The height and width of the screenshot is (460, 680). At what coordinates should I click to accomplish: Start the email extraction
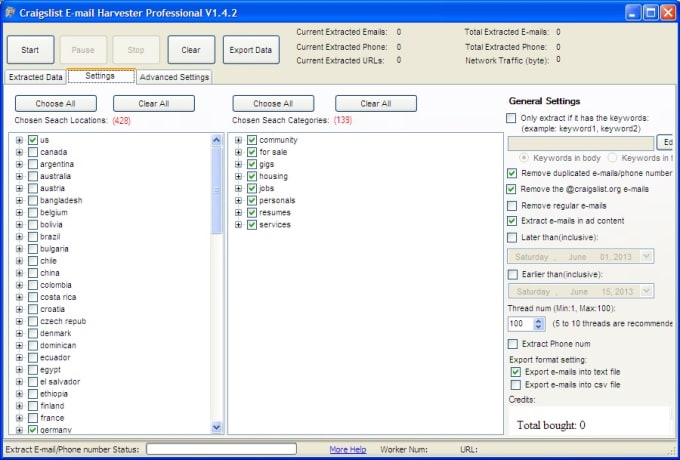[x=30, y=50]
